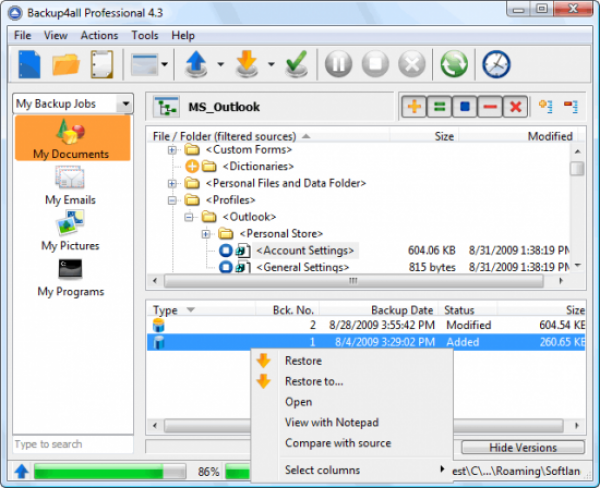Toggle the added files plus filter
The width and height of the screenshot is (600, 488).
click(413, 106)
